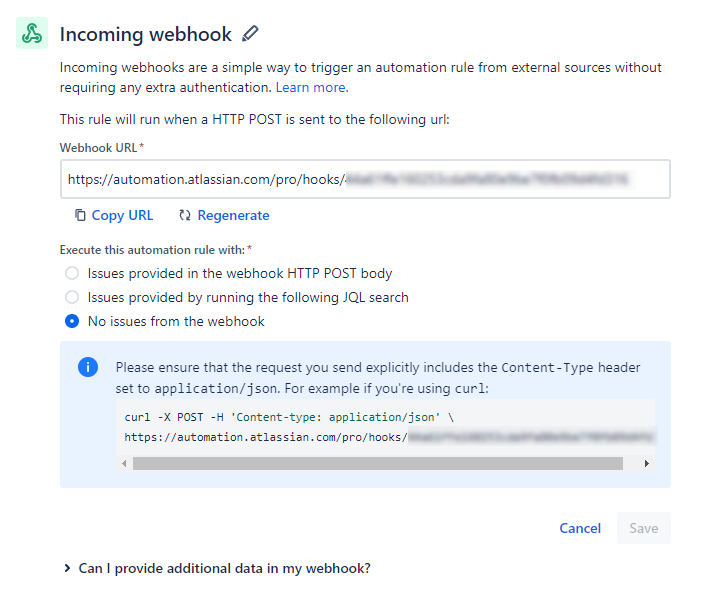Image resolution: width=713 pixels, height=597 pixels.
Task: Cancel the webhook configuration
Action: (580, 528)
